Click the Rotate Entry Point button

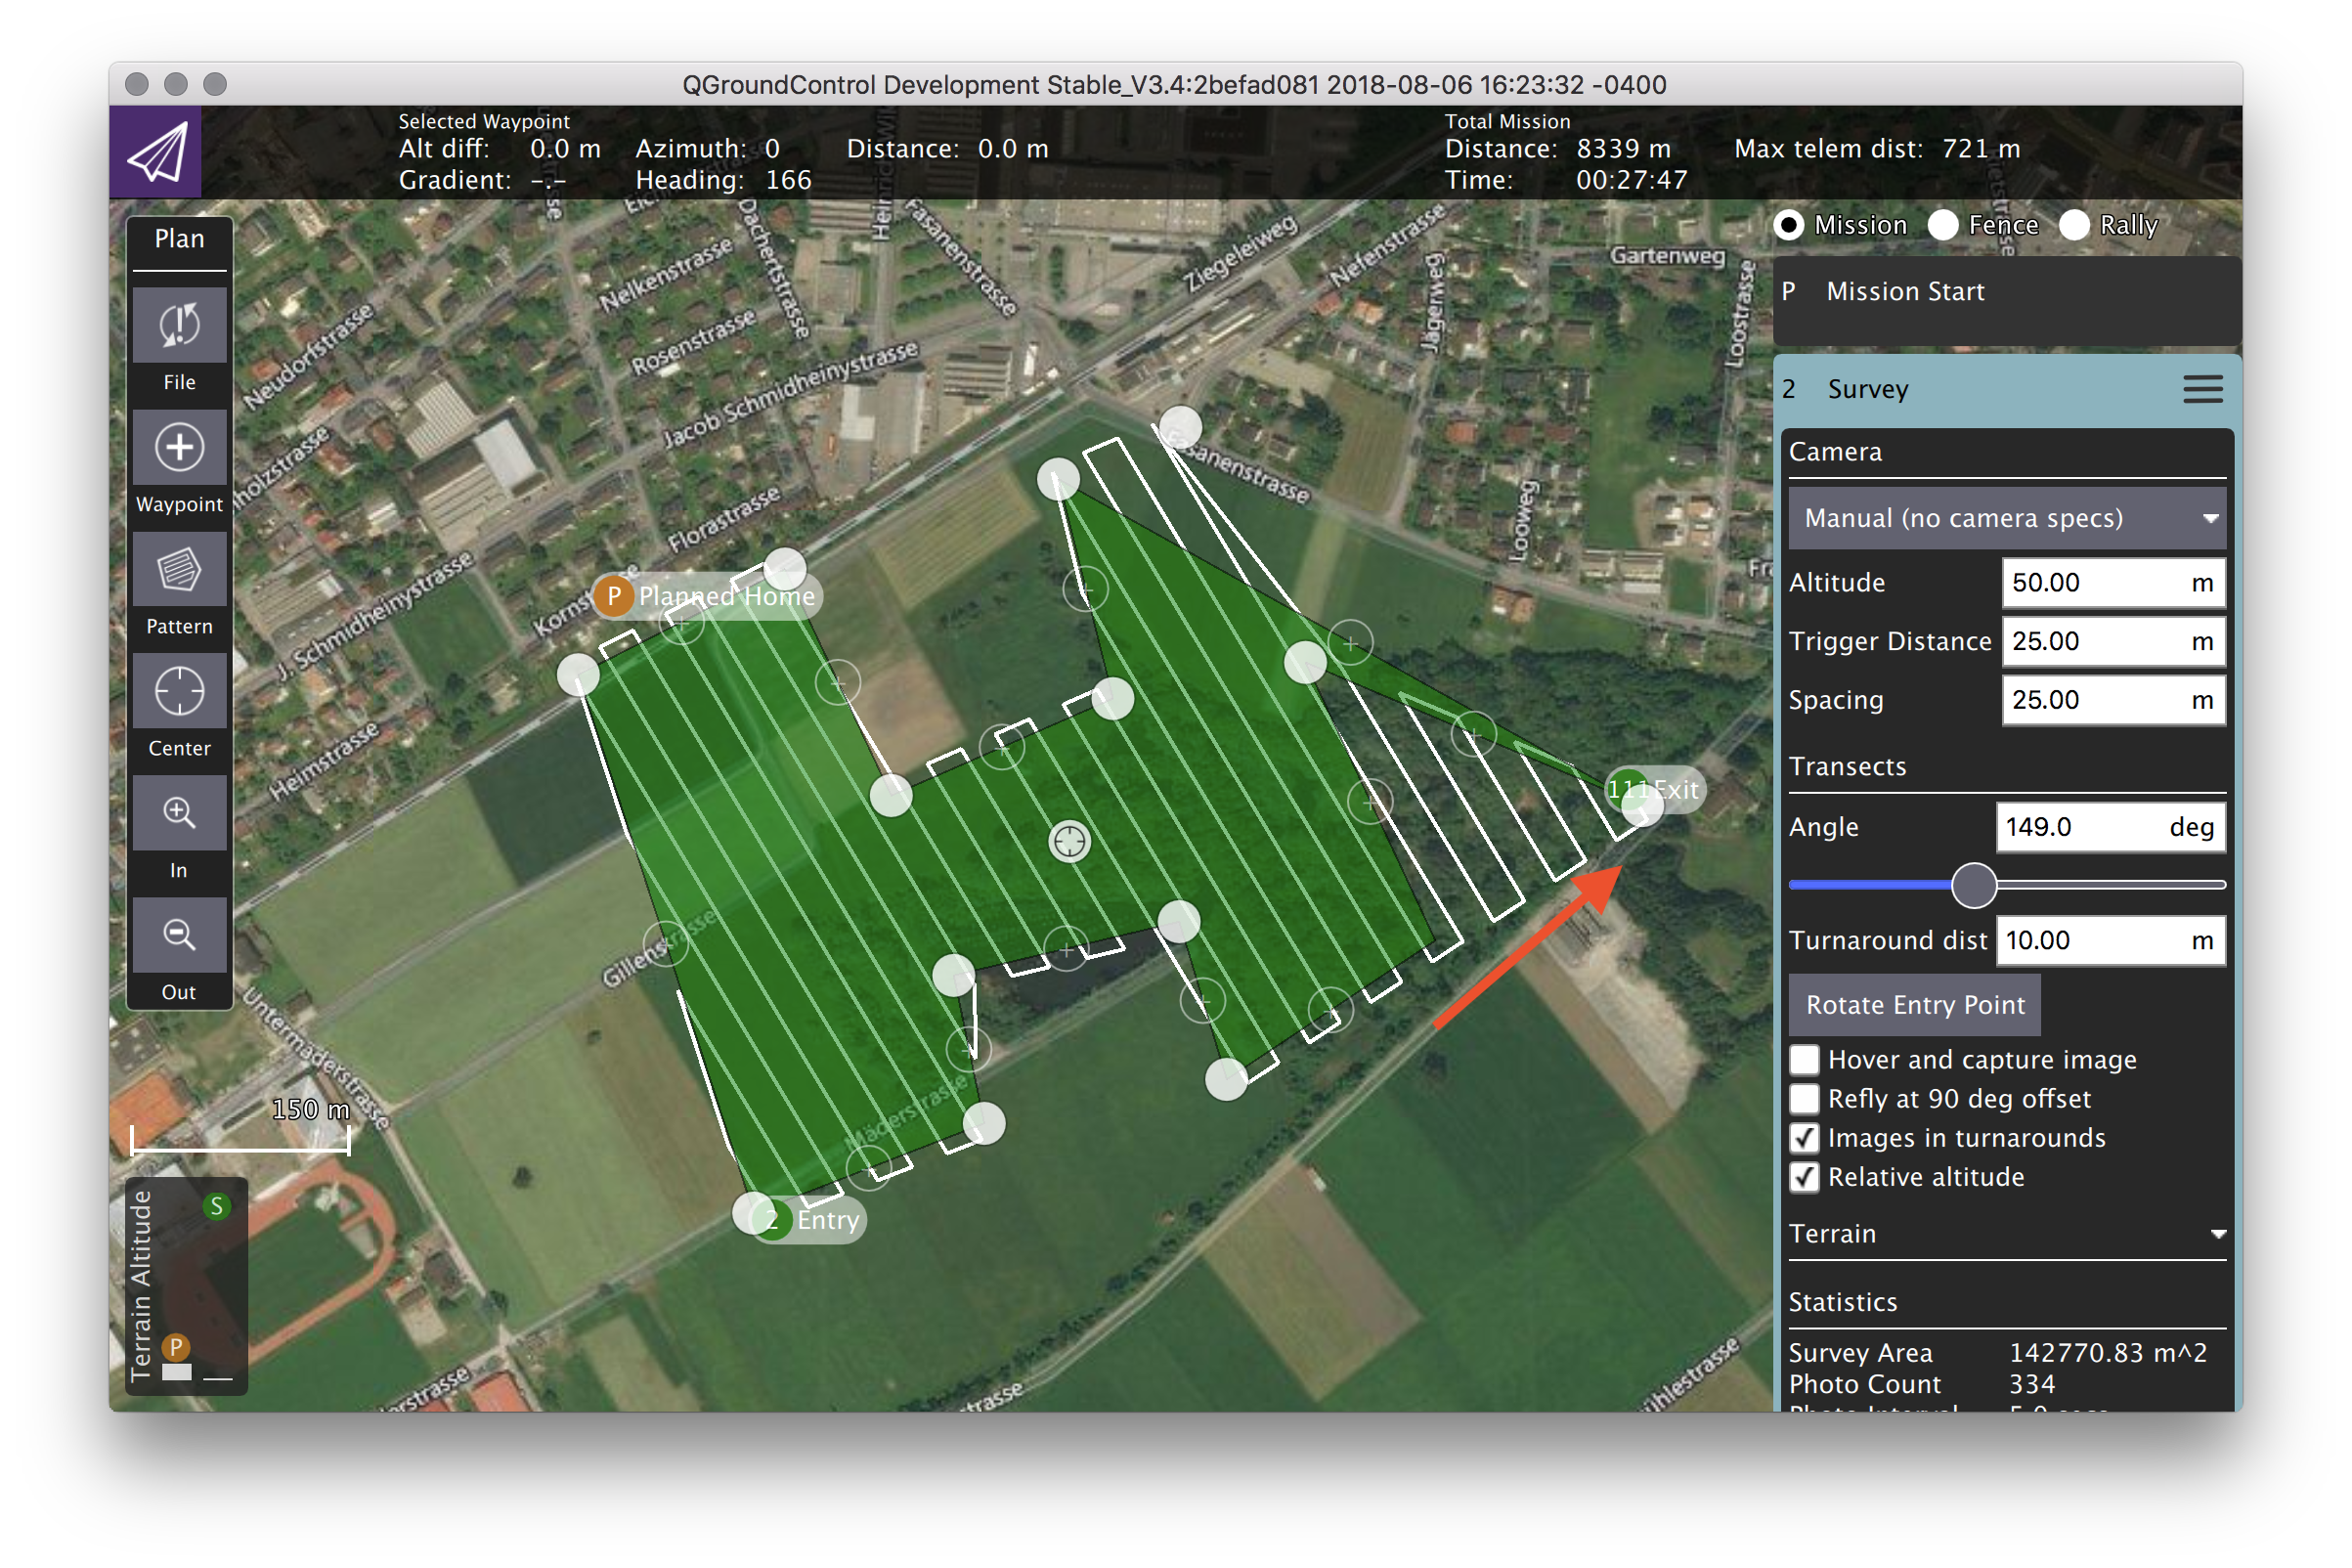(x=1914, y=1005)
